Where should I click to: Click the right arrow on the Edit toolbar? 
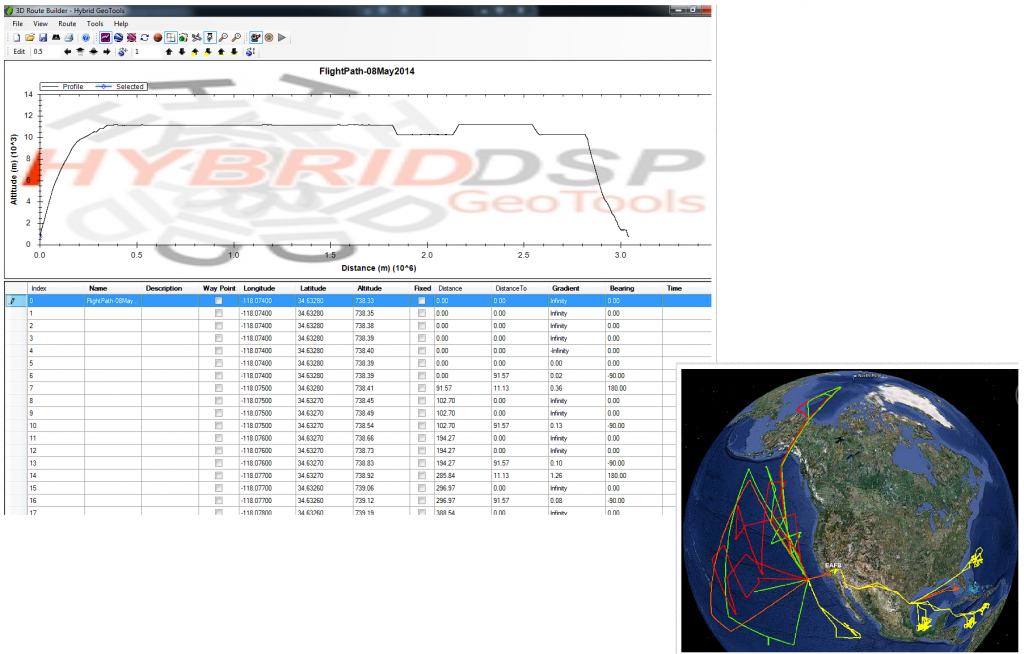pyautogui.click(x=106, y=52)
